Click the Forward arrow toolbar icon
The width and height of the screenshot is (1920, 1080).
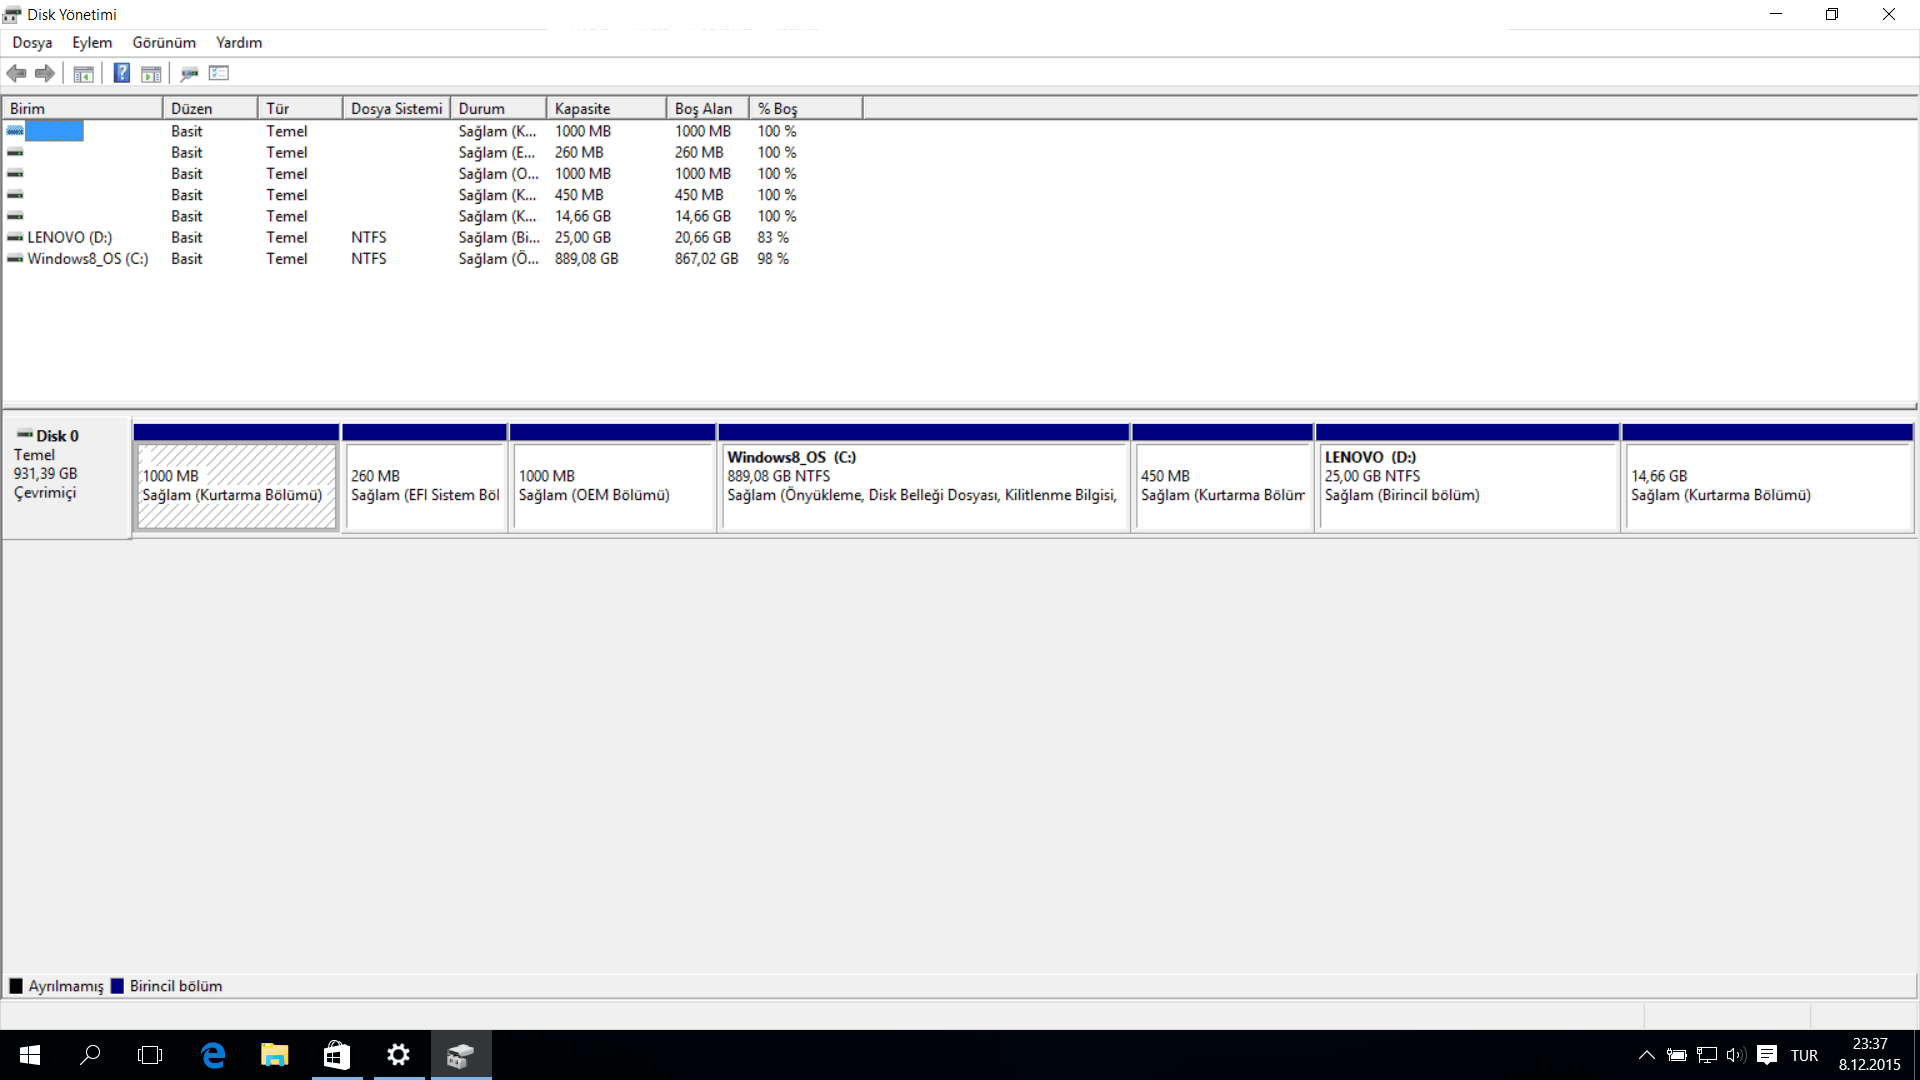45,73
